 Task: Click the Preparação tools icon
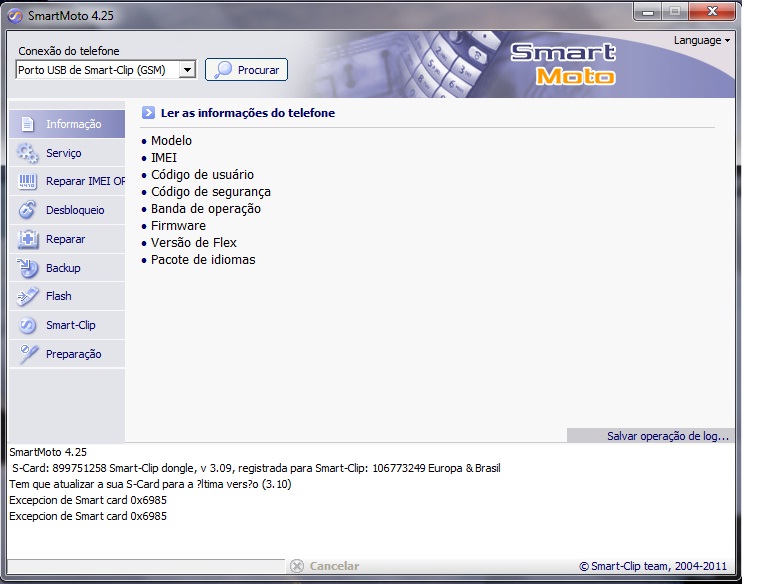point(28,354)
